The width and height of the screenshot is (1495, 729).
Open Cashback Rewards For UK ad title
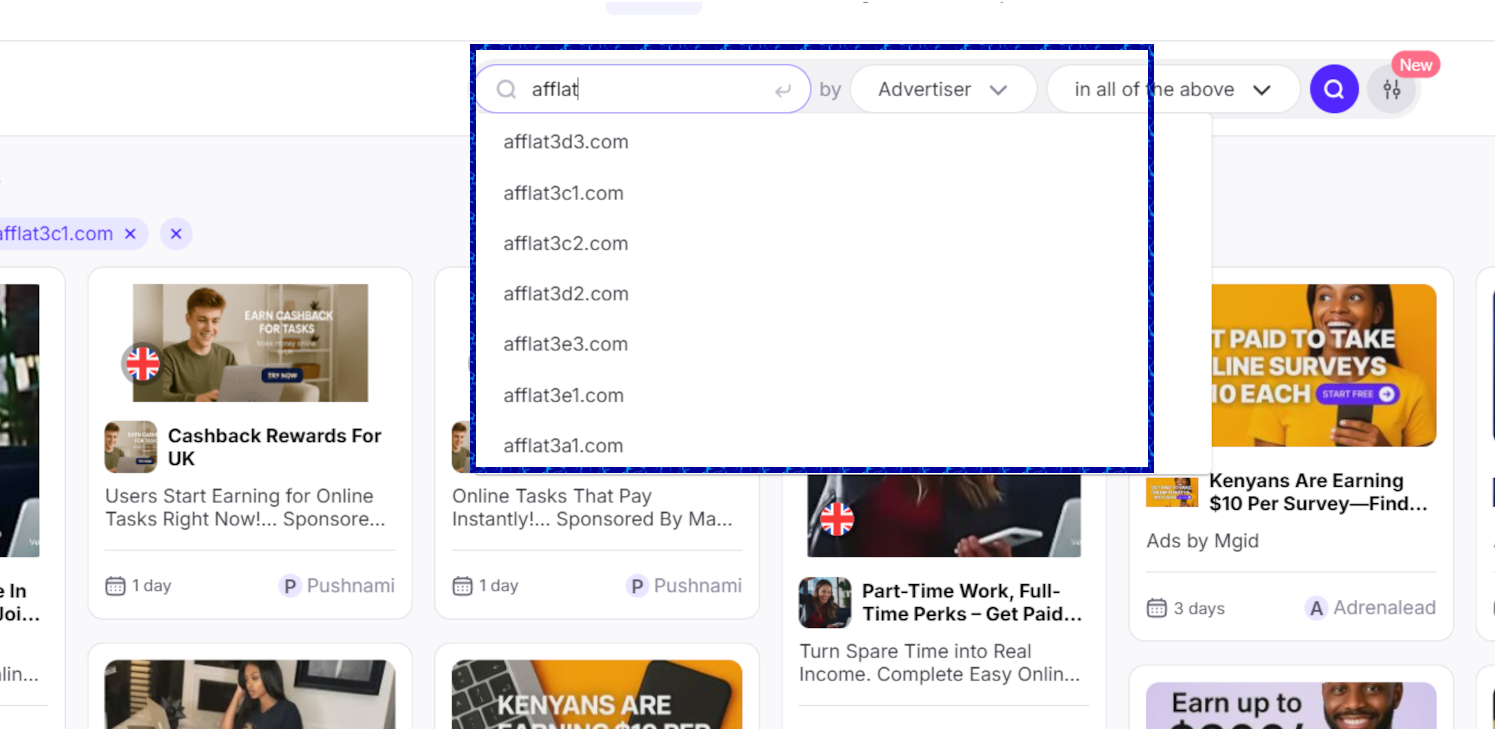tap(275, 447)
